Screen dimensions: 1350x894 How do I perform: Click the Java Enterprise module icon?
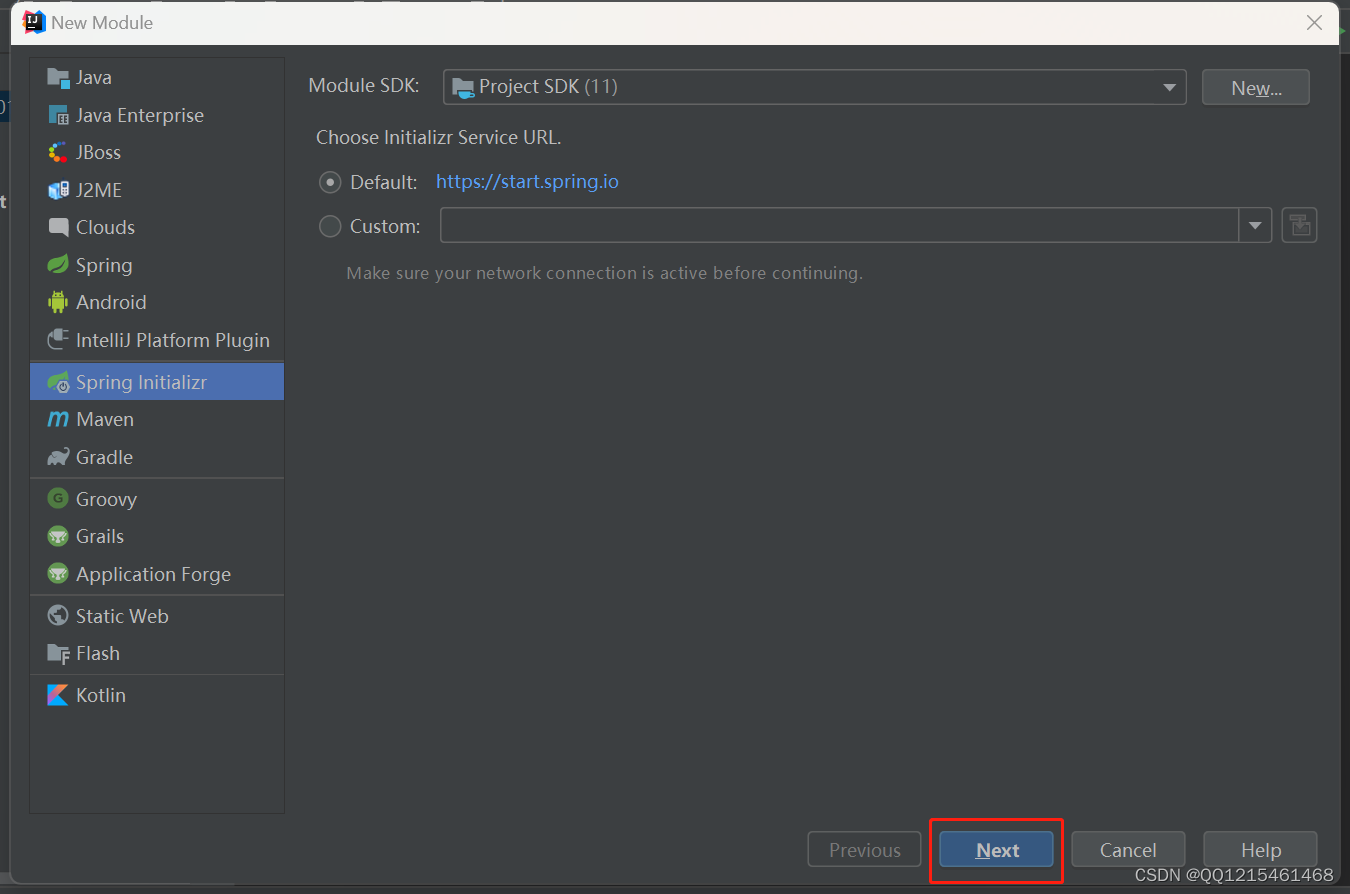pyautogui.click(x=58, y=115)
